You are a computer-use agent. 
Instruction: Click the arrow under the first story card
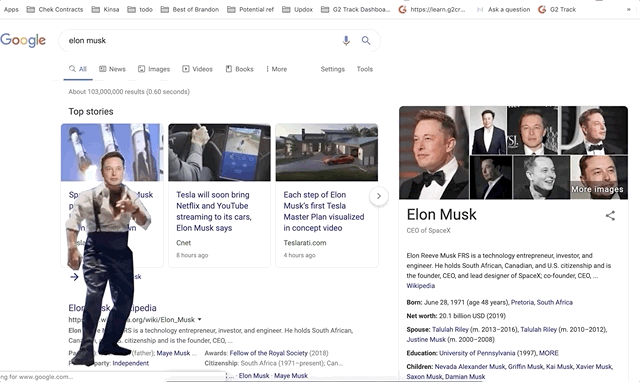(74, 277)
